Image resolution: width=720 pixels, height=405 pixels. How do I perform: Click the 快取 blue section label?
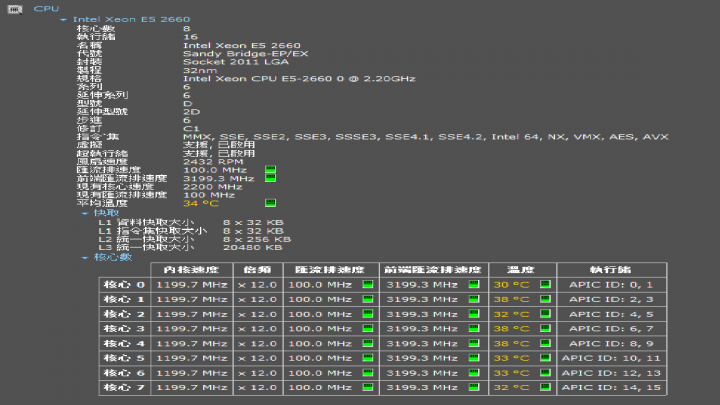(x=106, y=213)
